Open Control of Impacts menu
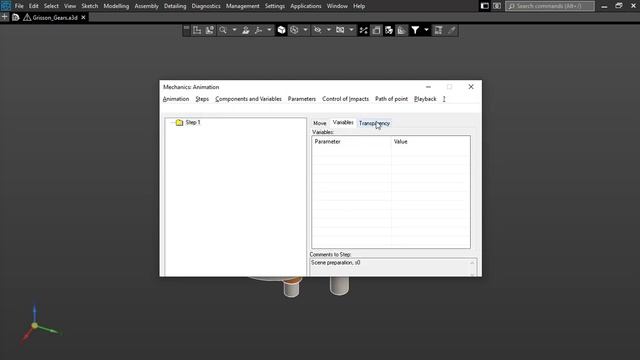This screenshot has height=360, width=640. point(345,99)
